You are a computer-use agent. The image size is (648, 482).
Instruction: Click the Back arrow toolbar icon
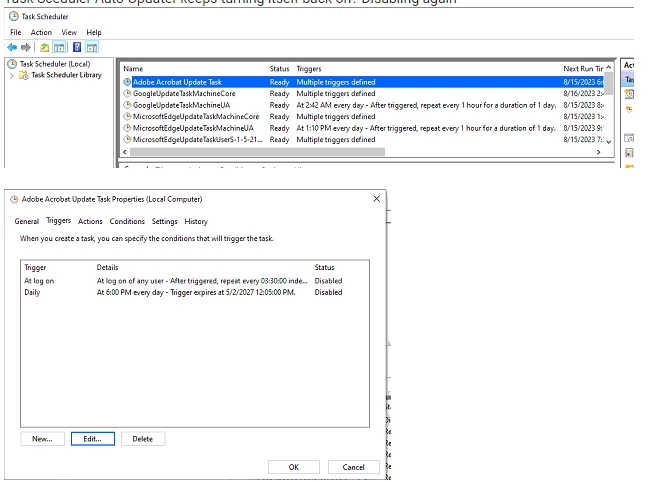point(12,48)
